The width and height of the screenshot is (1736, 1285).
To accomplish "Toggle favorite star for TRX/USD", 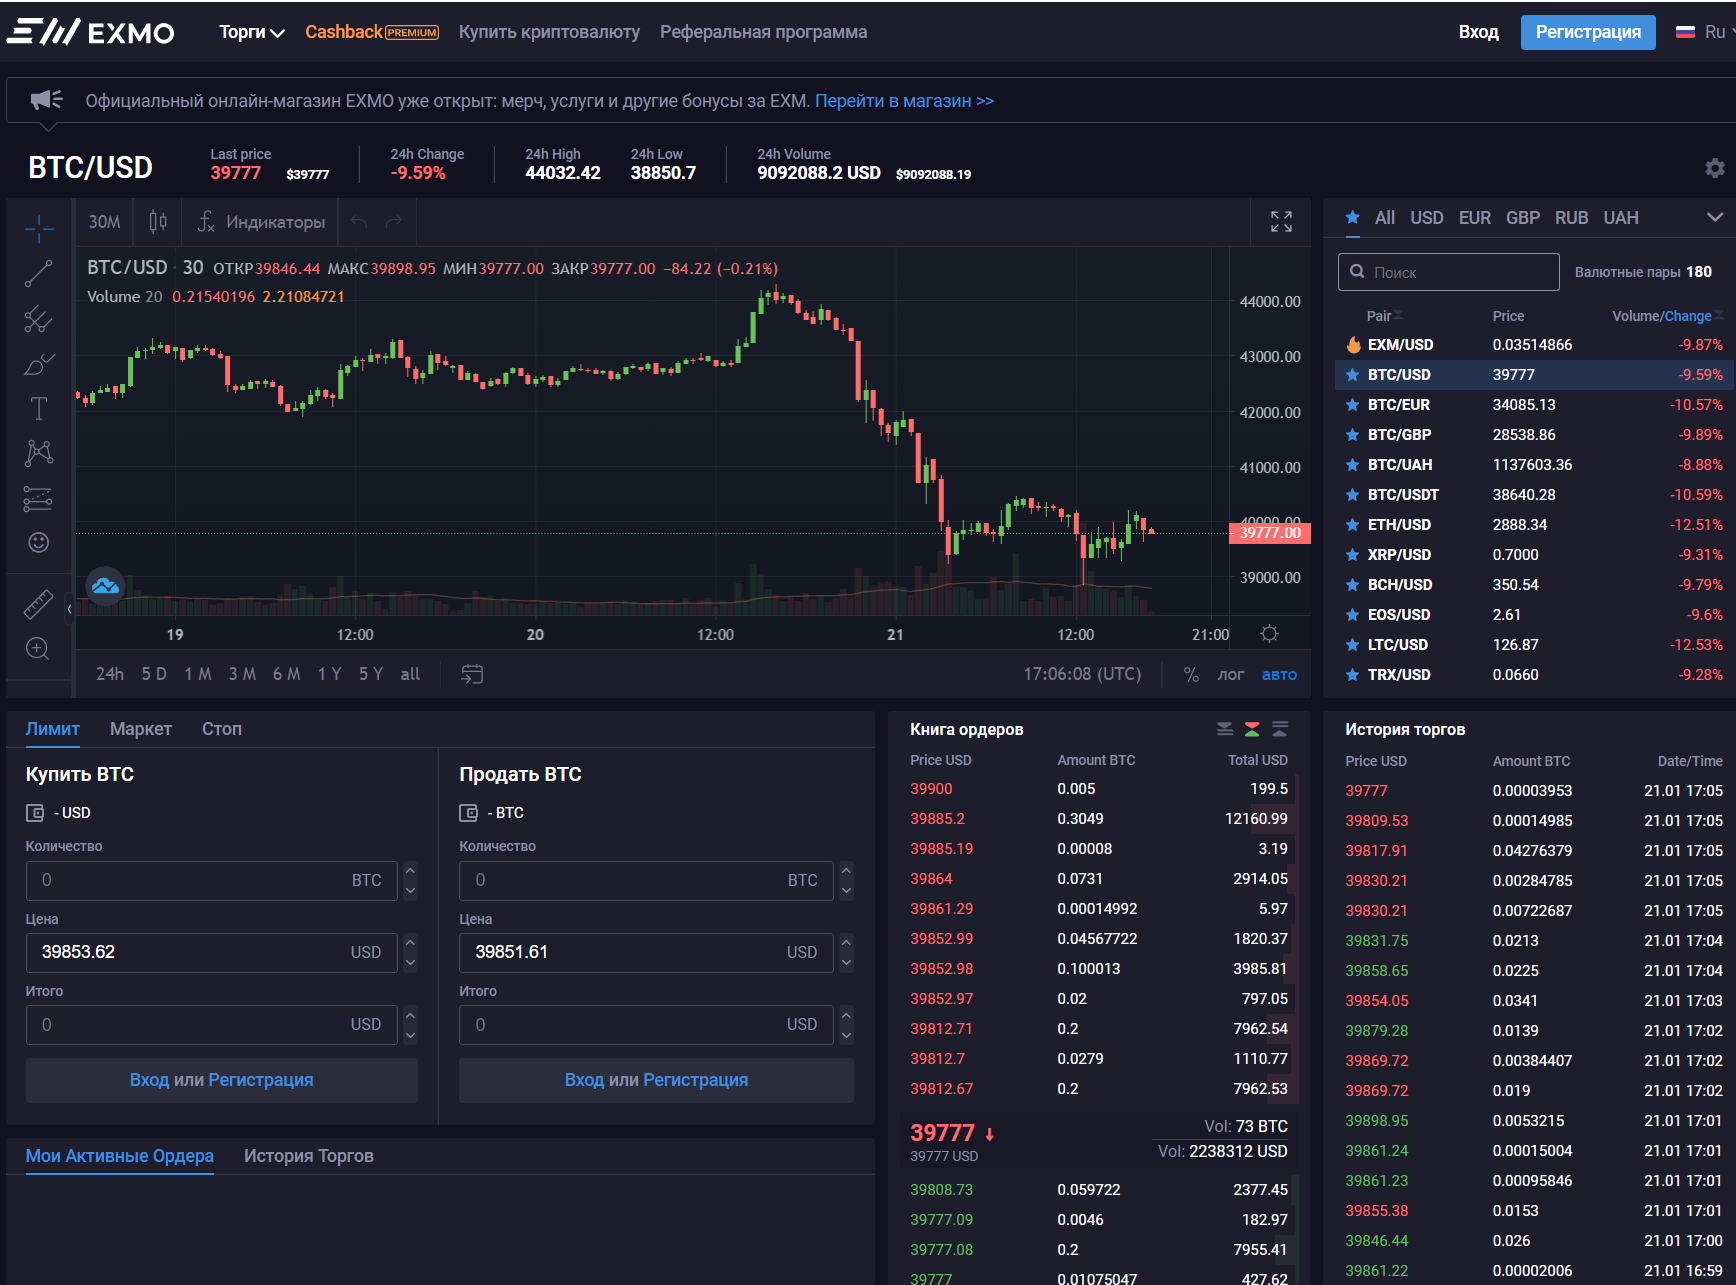I will click(x=1352, y=675).
